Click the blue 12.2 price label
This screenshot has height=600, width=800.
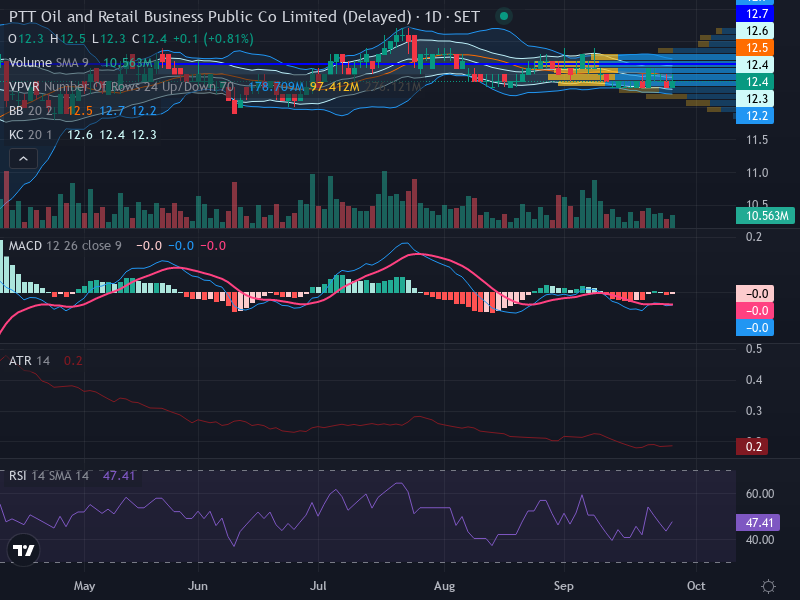755,116
